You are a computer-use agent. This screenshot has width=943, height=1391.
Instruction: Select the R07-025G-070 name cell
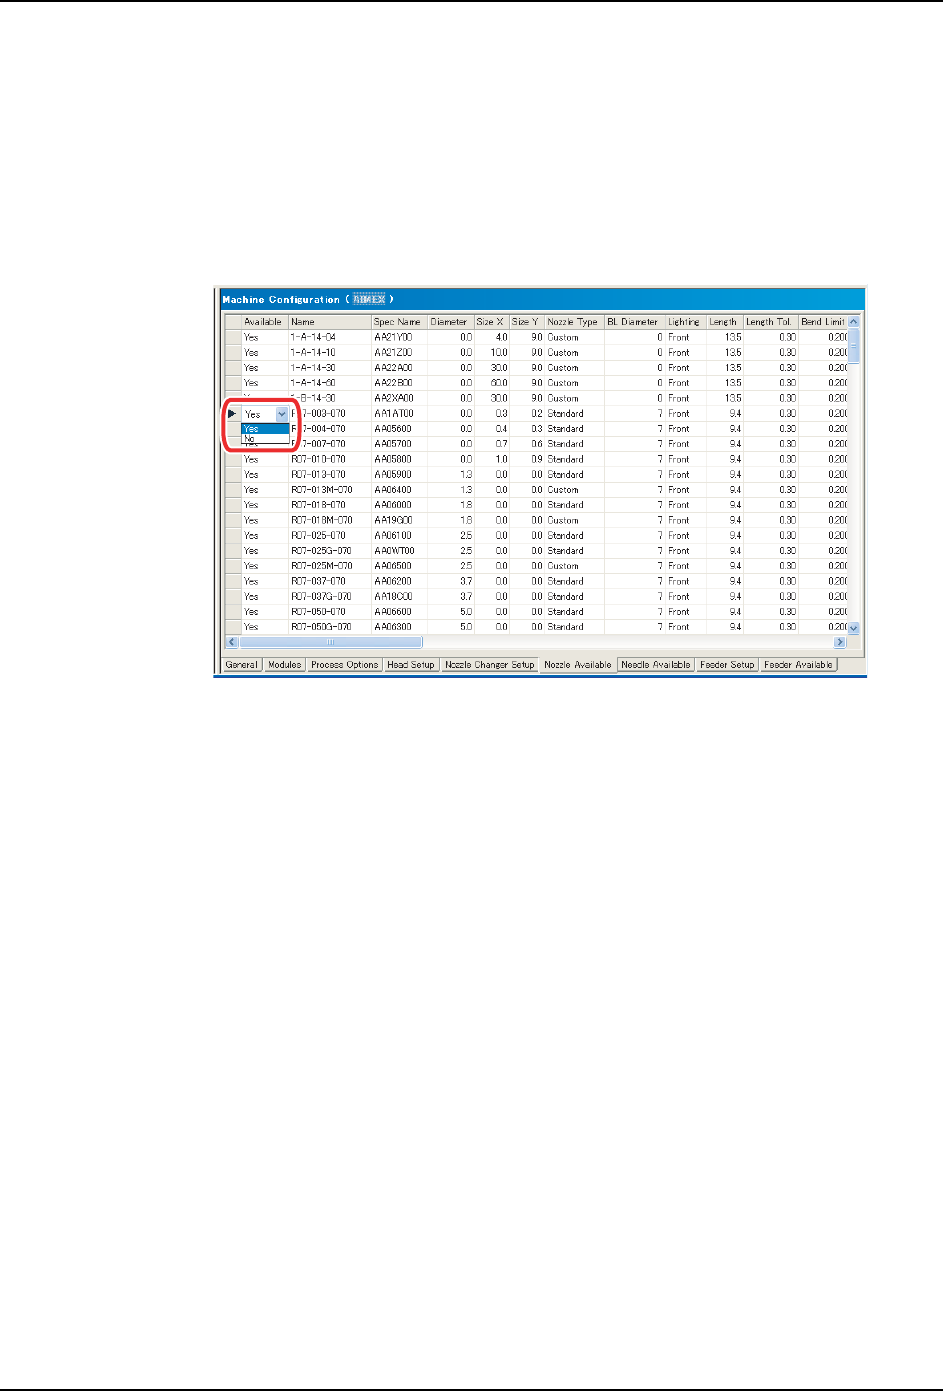tap(330, 551)
